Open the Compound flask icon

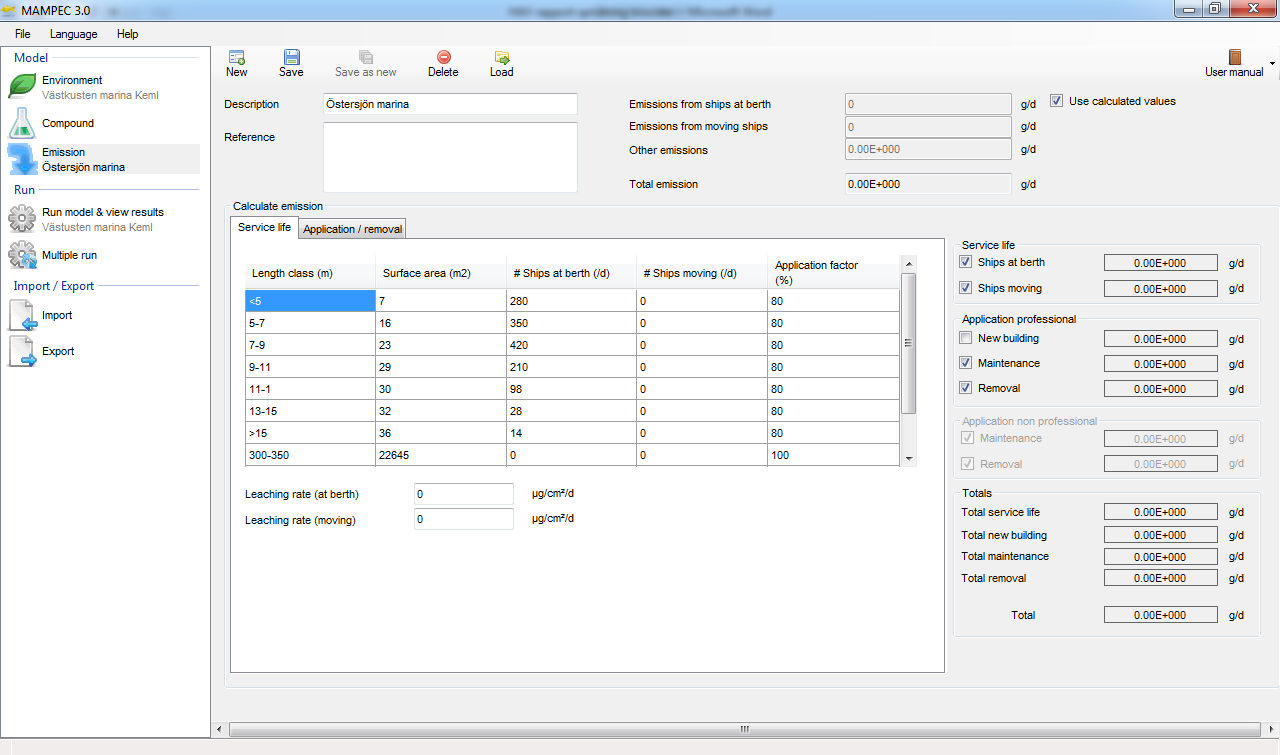point(23,123)
